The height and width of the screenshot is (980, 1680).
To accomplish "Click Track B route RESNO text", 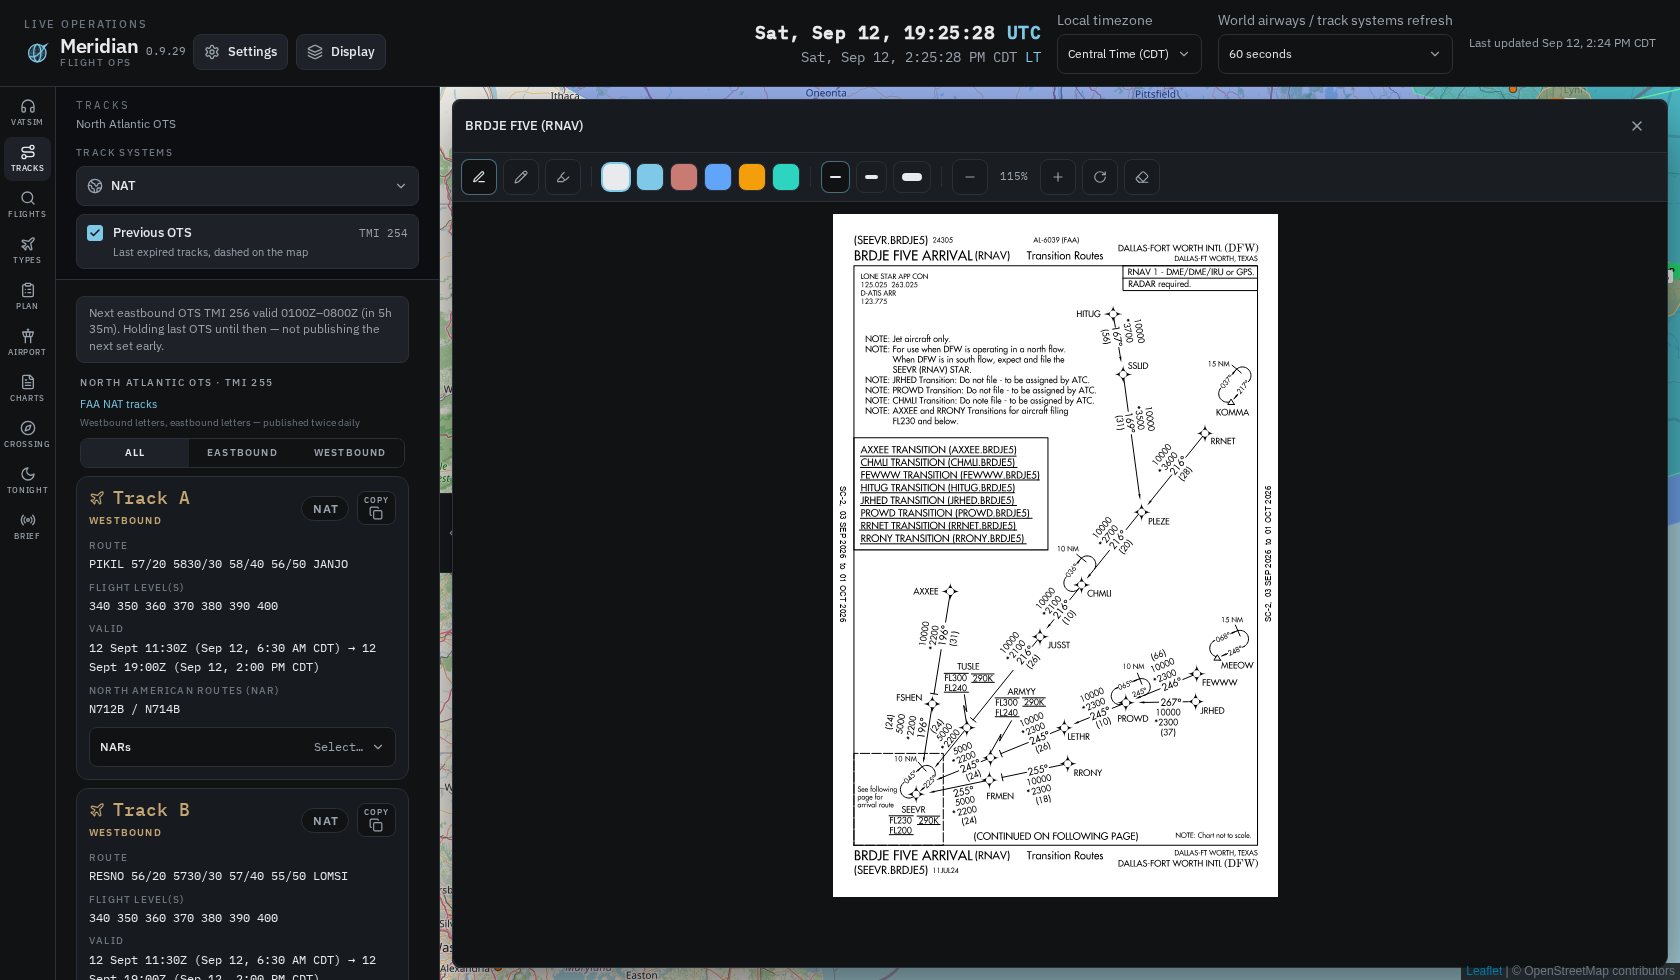I will [x=218, y=877].
